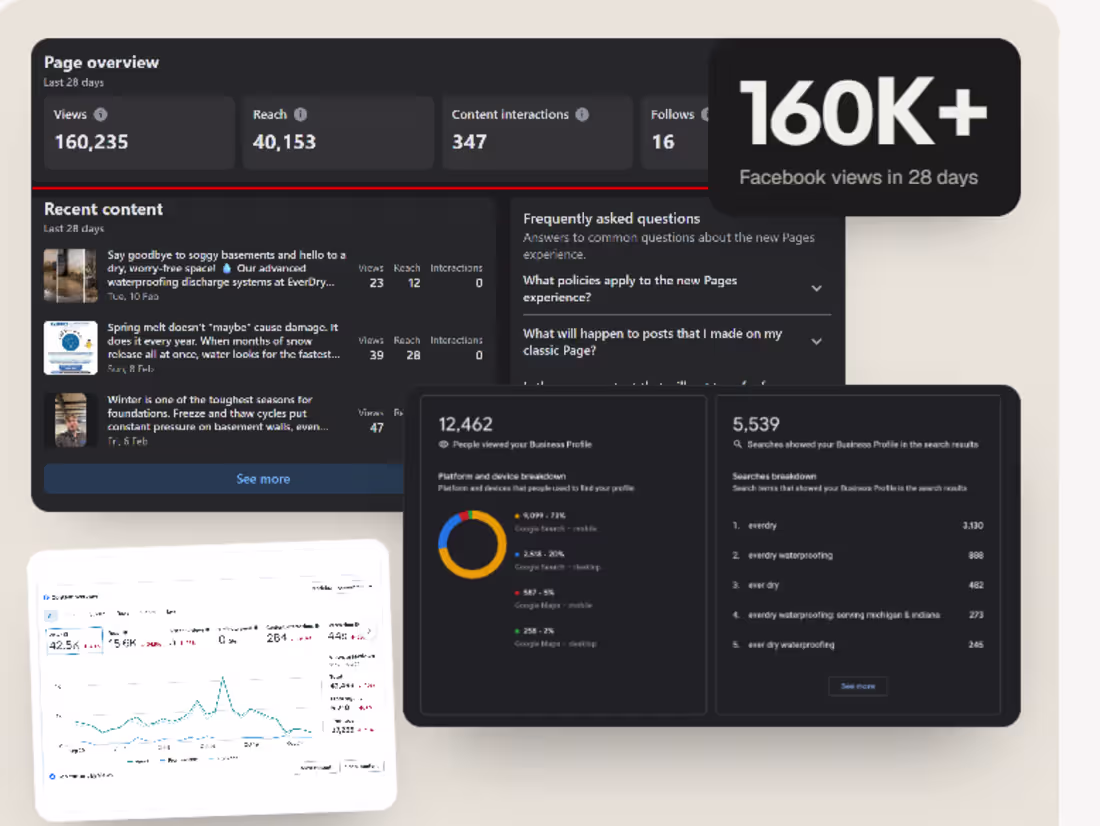Click the magnifier icon beside Searches showed
The image size is (1100, 826).
(737, 444)
